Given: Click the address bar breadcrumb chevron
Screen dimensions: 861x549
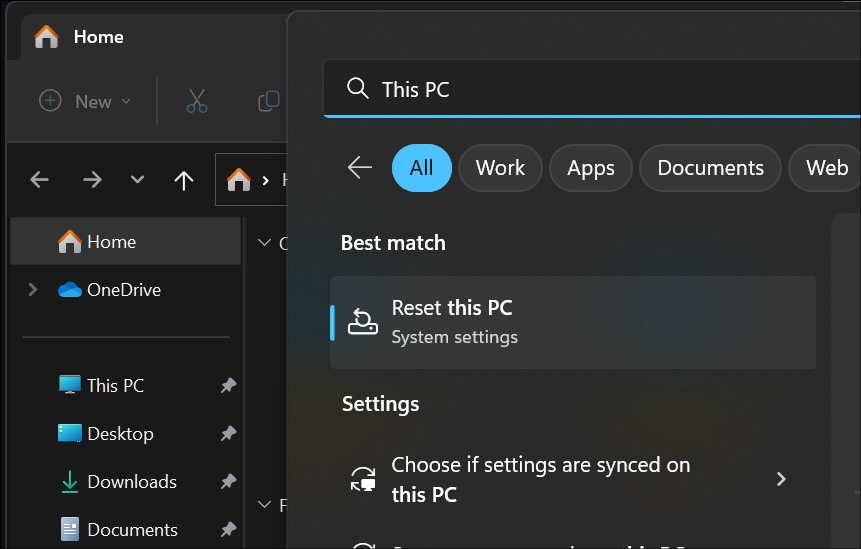Looking at the screenshot, I should (x=266, y=180).
